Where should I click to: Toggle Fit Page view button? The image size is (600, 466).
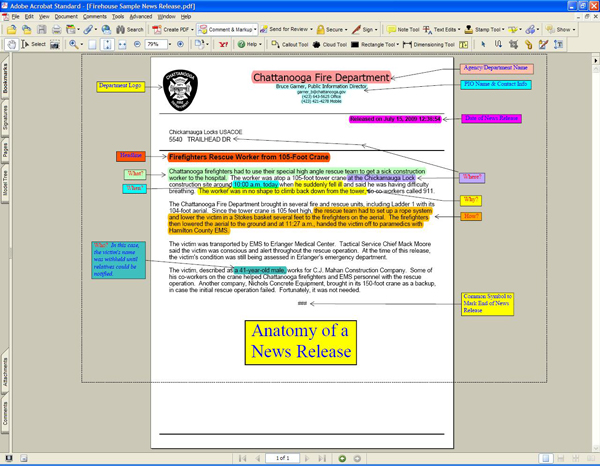click(107, 44)
